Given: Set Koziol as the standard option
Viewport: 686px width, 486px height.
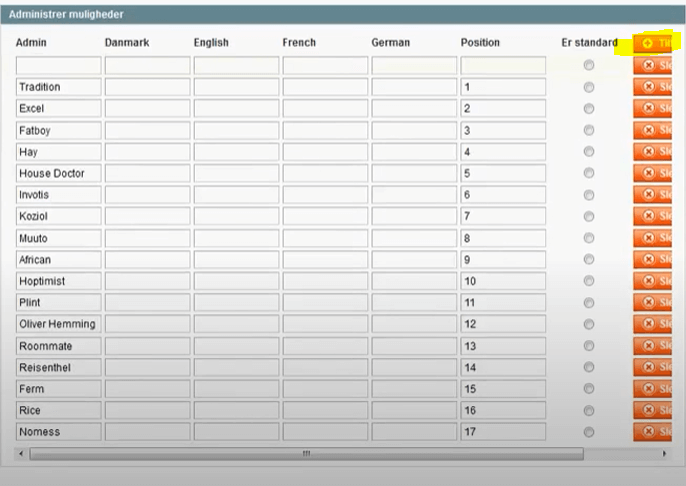Looking at the screenshot, I should point(589,216).
